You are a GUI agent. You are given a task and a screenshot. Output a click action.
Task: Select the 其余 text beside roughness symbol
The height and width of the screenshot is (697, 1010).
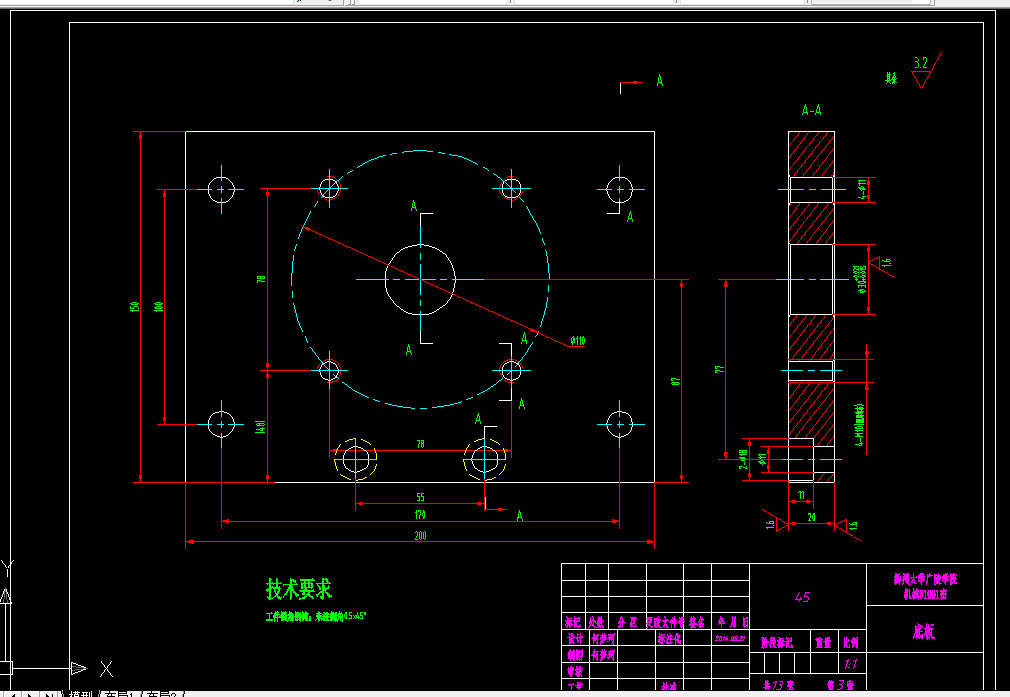(x=891, y=79)
